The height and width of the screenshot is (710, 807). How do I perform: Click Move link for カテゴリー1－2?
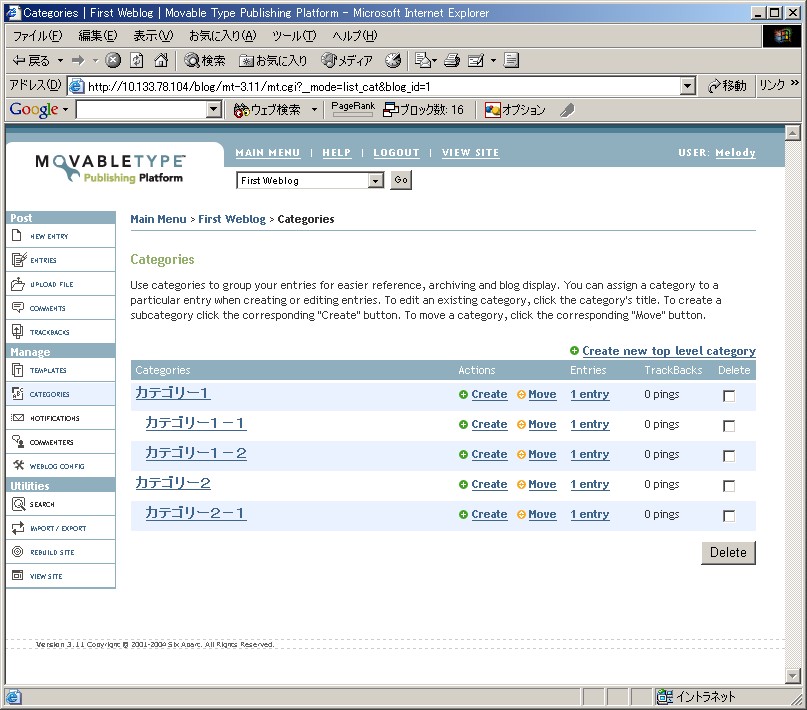pos(542,454)
